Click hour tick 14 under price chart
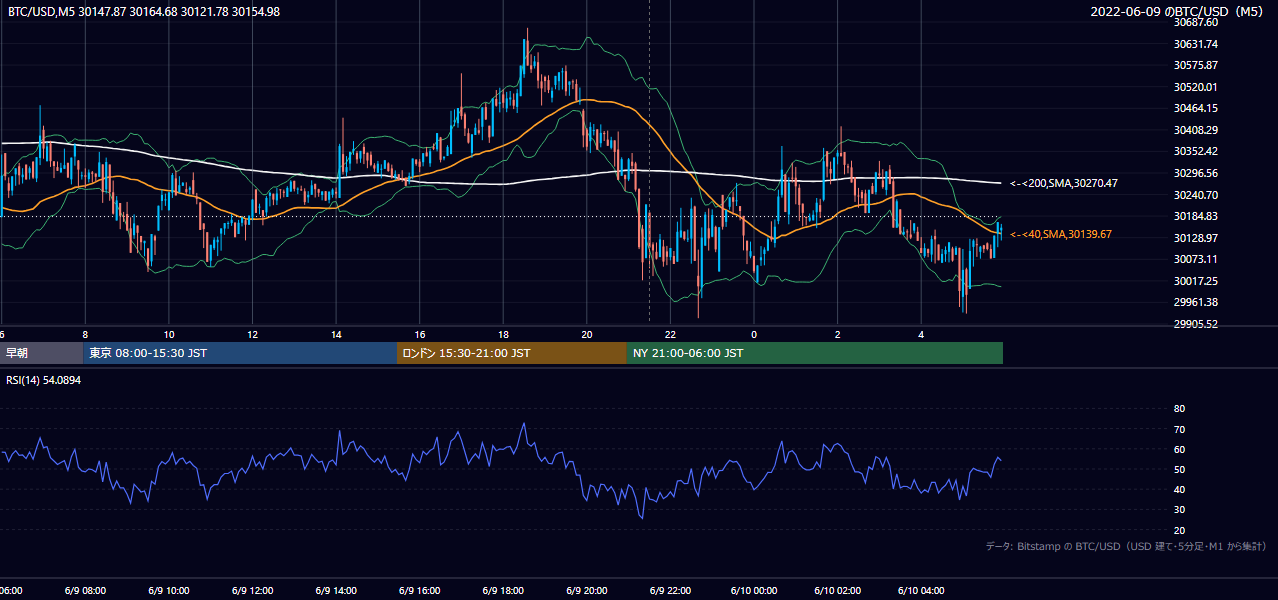The height and width of the screenshot is (600, 1278). tap(337, 335)
